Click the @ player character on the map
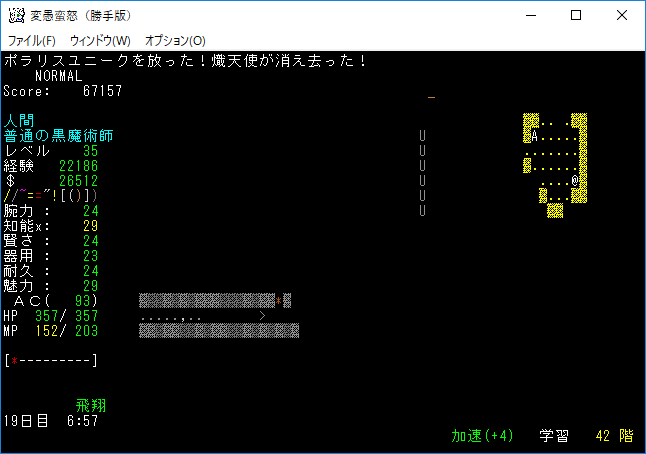Image resolution: width=646 pixels, height=454 pixels. coord(575,182)
